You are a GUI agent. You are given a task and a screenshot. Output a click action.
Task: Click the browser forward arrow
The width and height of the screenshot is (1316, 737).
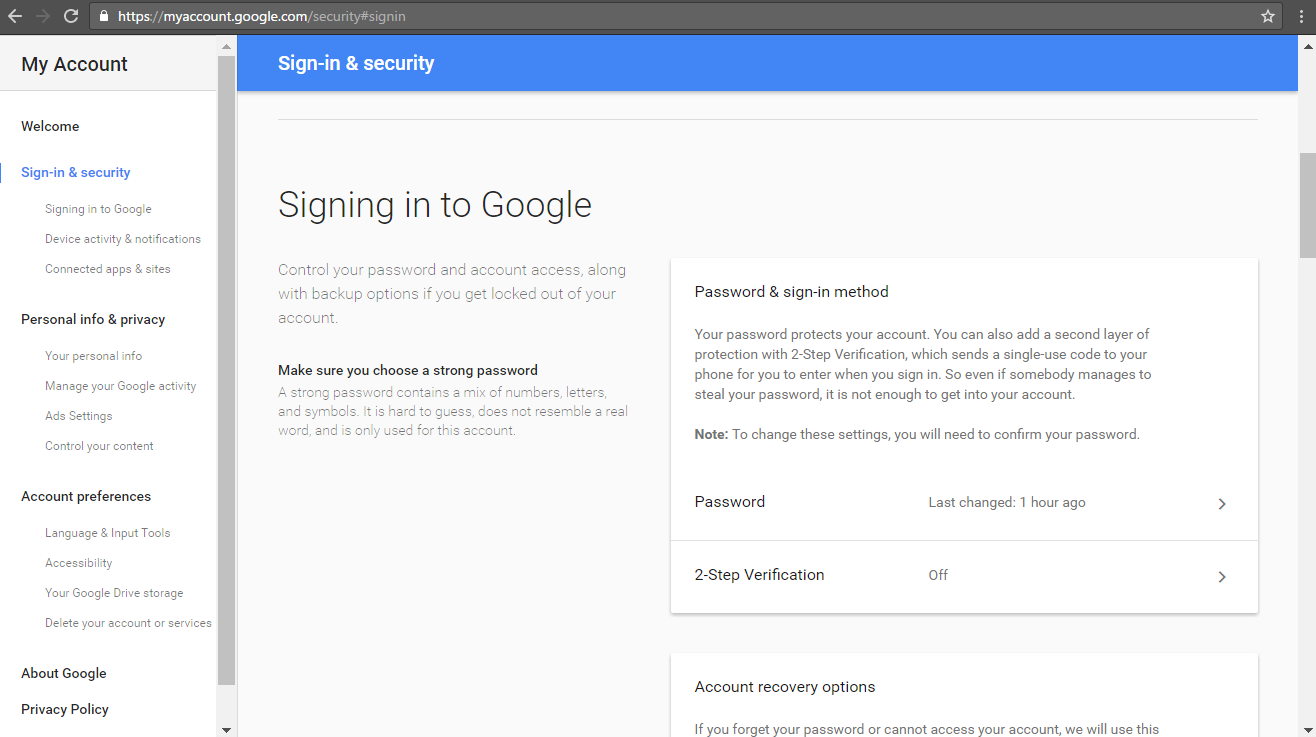[43, 16]
